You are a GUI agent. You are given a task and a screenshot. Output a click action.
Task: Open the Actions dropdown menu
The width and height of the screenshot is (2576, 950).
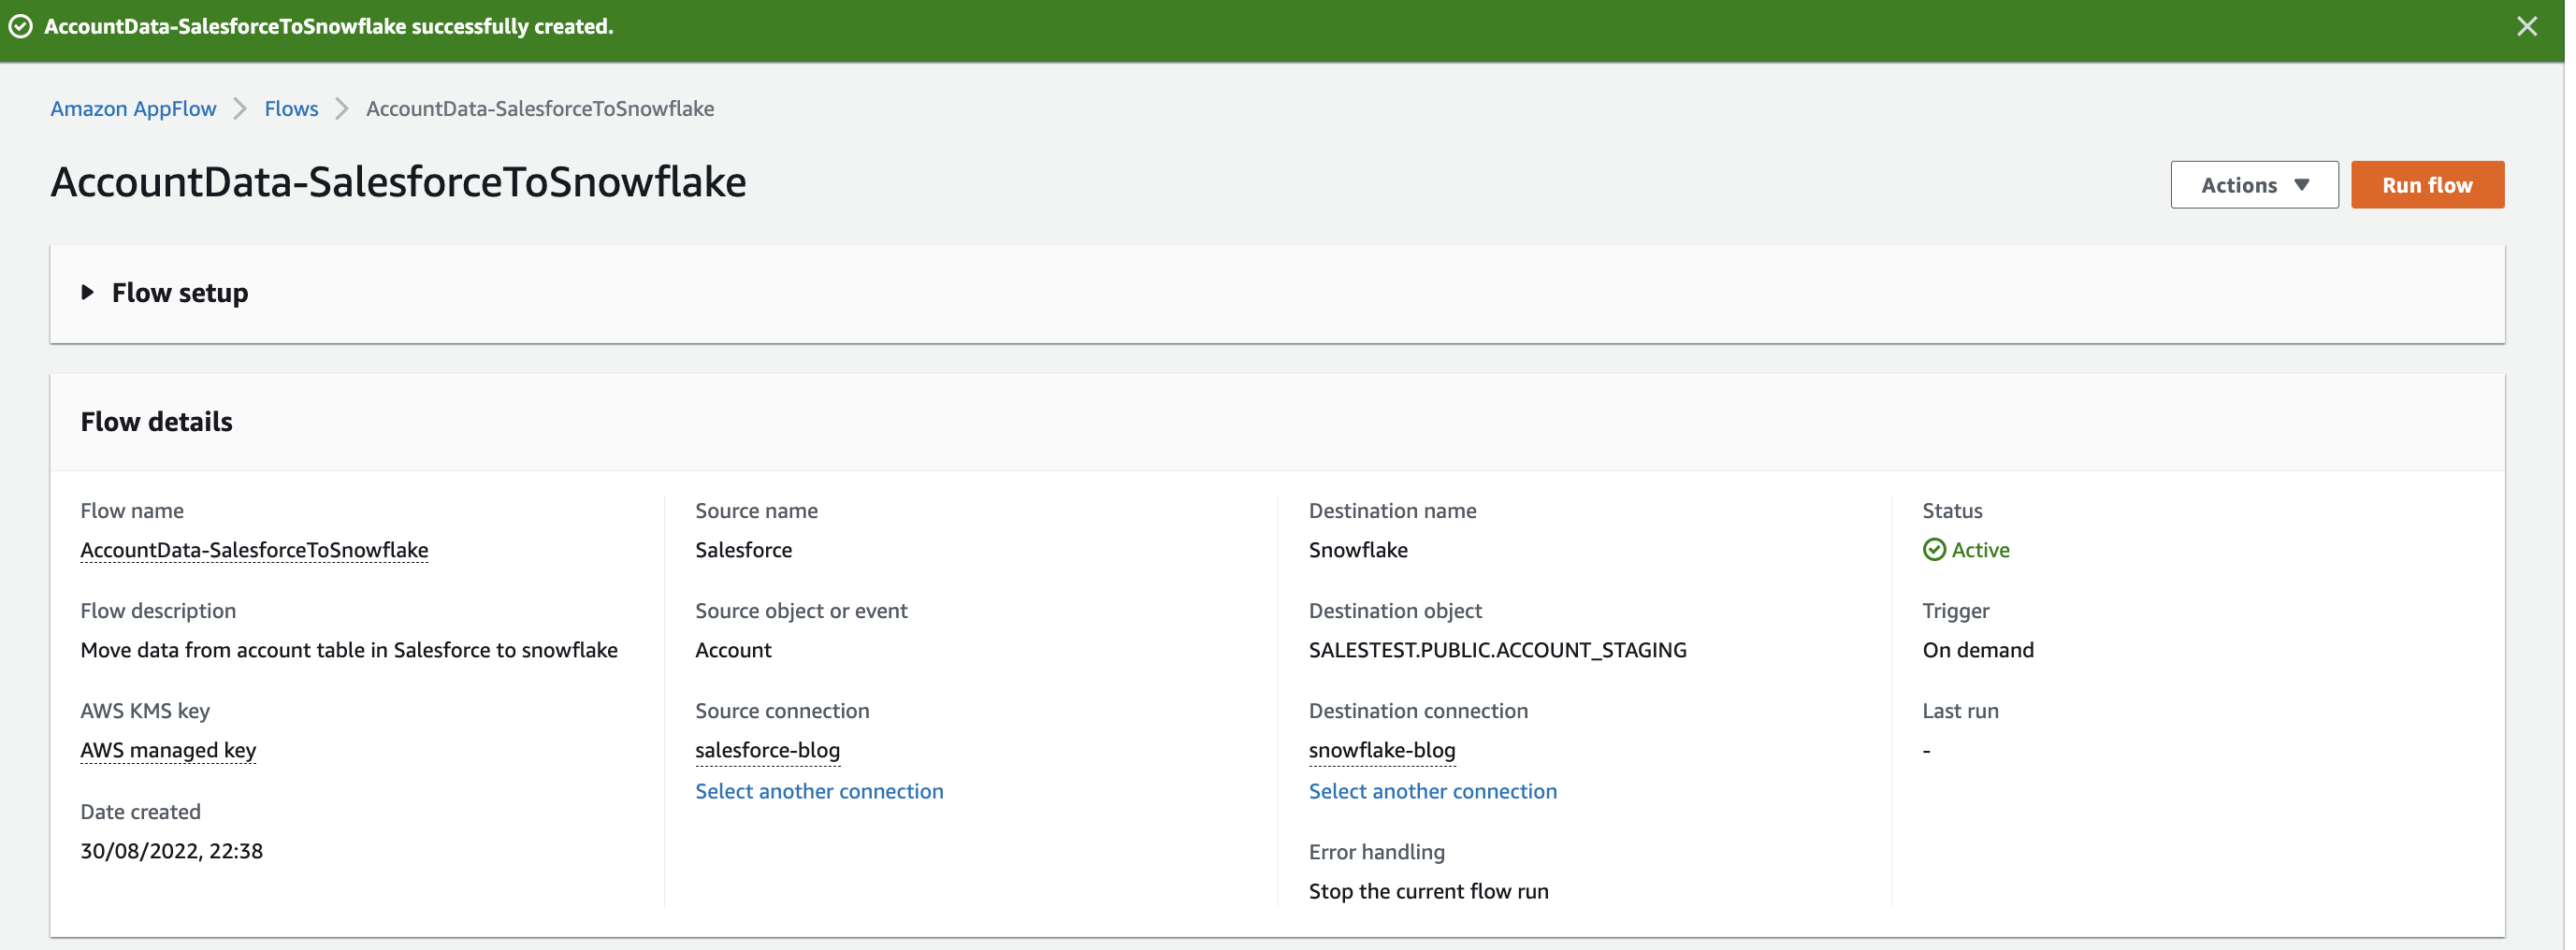[x=2253, y=185]
